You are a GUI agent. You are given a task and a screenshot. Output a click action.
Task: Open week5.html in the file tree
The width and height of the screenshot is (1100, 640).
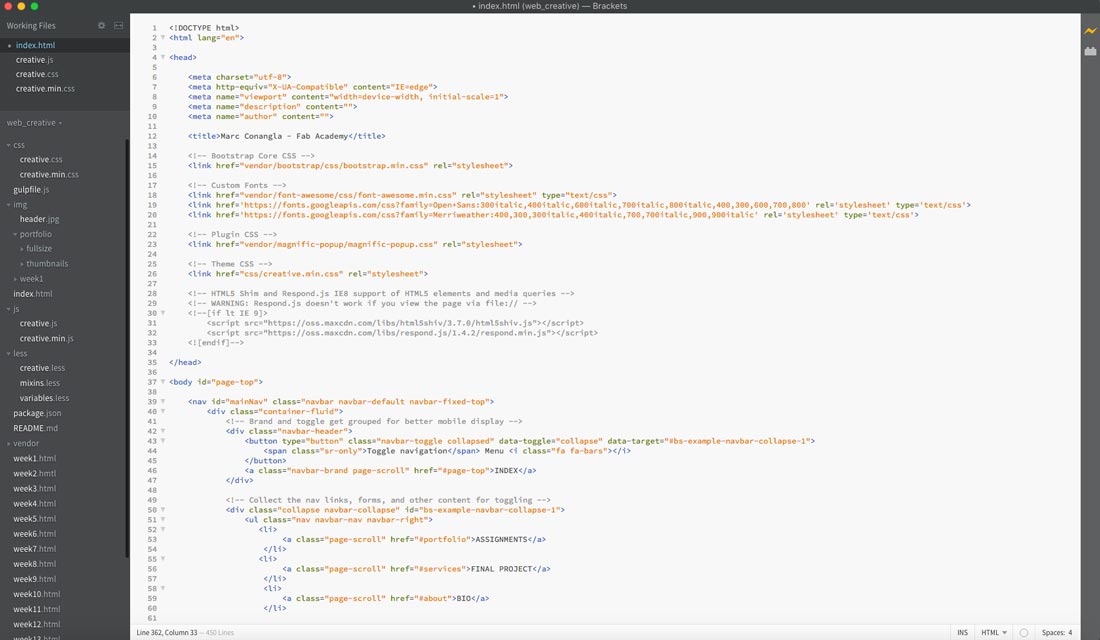pos(34,519)
